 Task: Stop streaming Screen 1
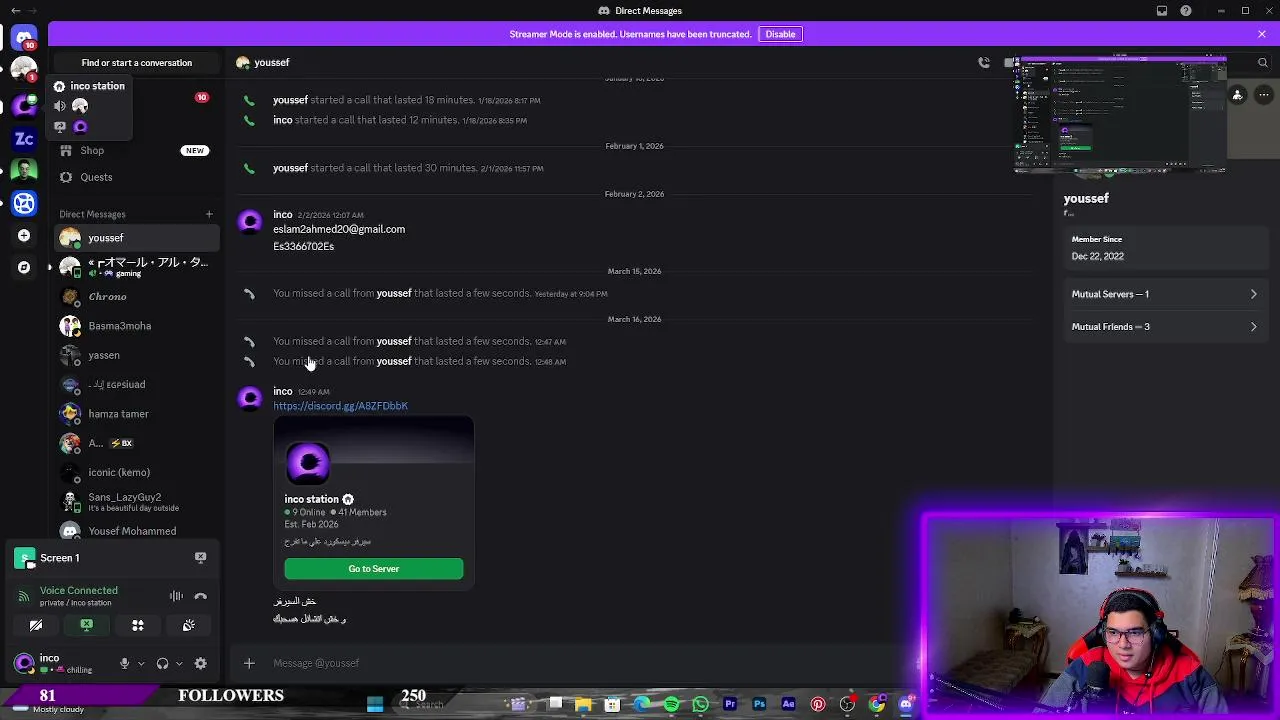200,558
